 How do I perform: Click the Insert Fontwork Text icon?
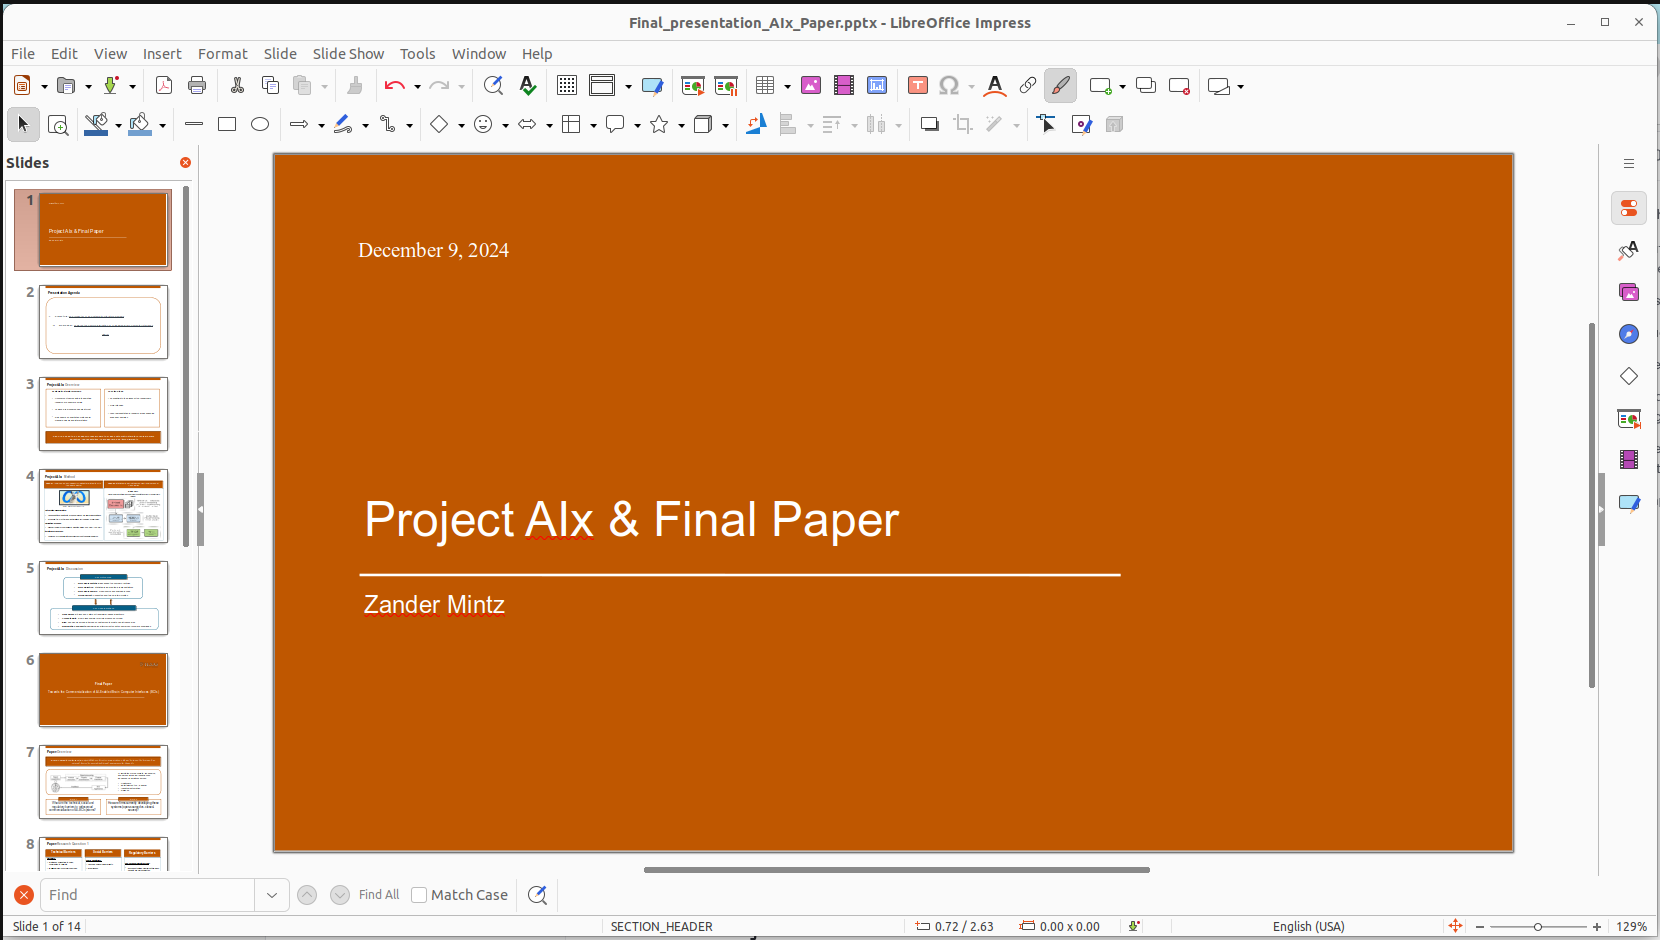click(x=994, y=86)
